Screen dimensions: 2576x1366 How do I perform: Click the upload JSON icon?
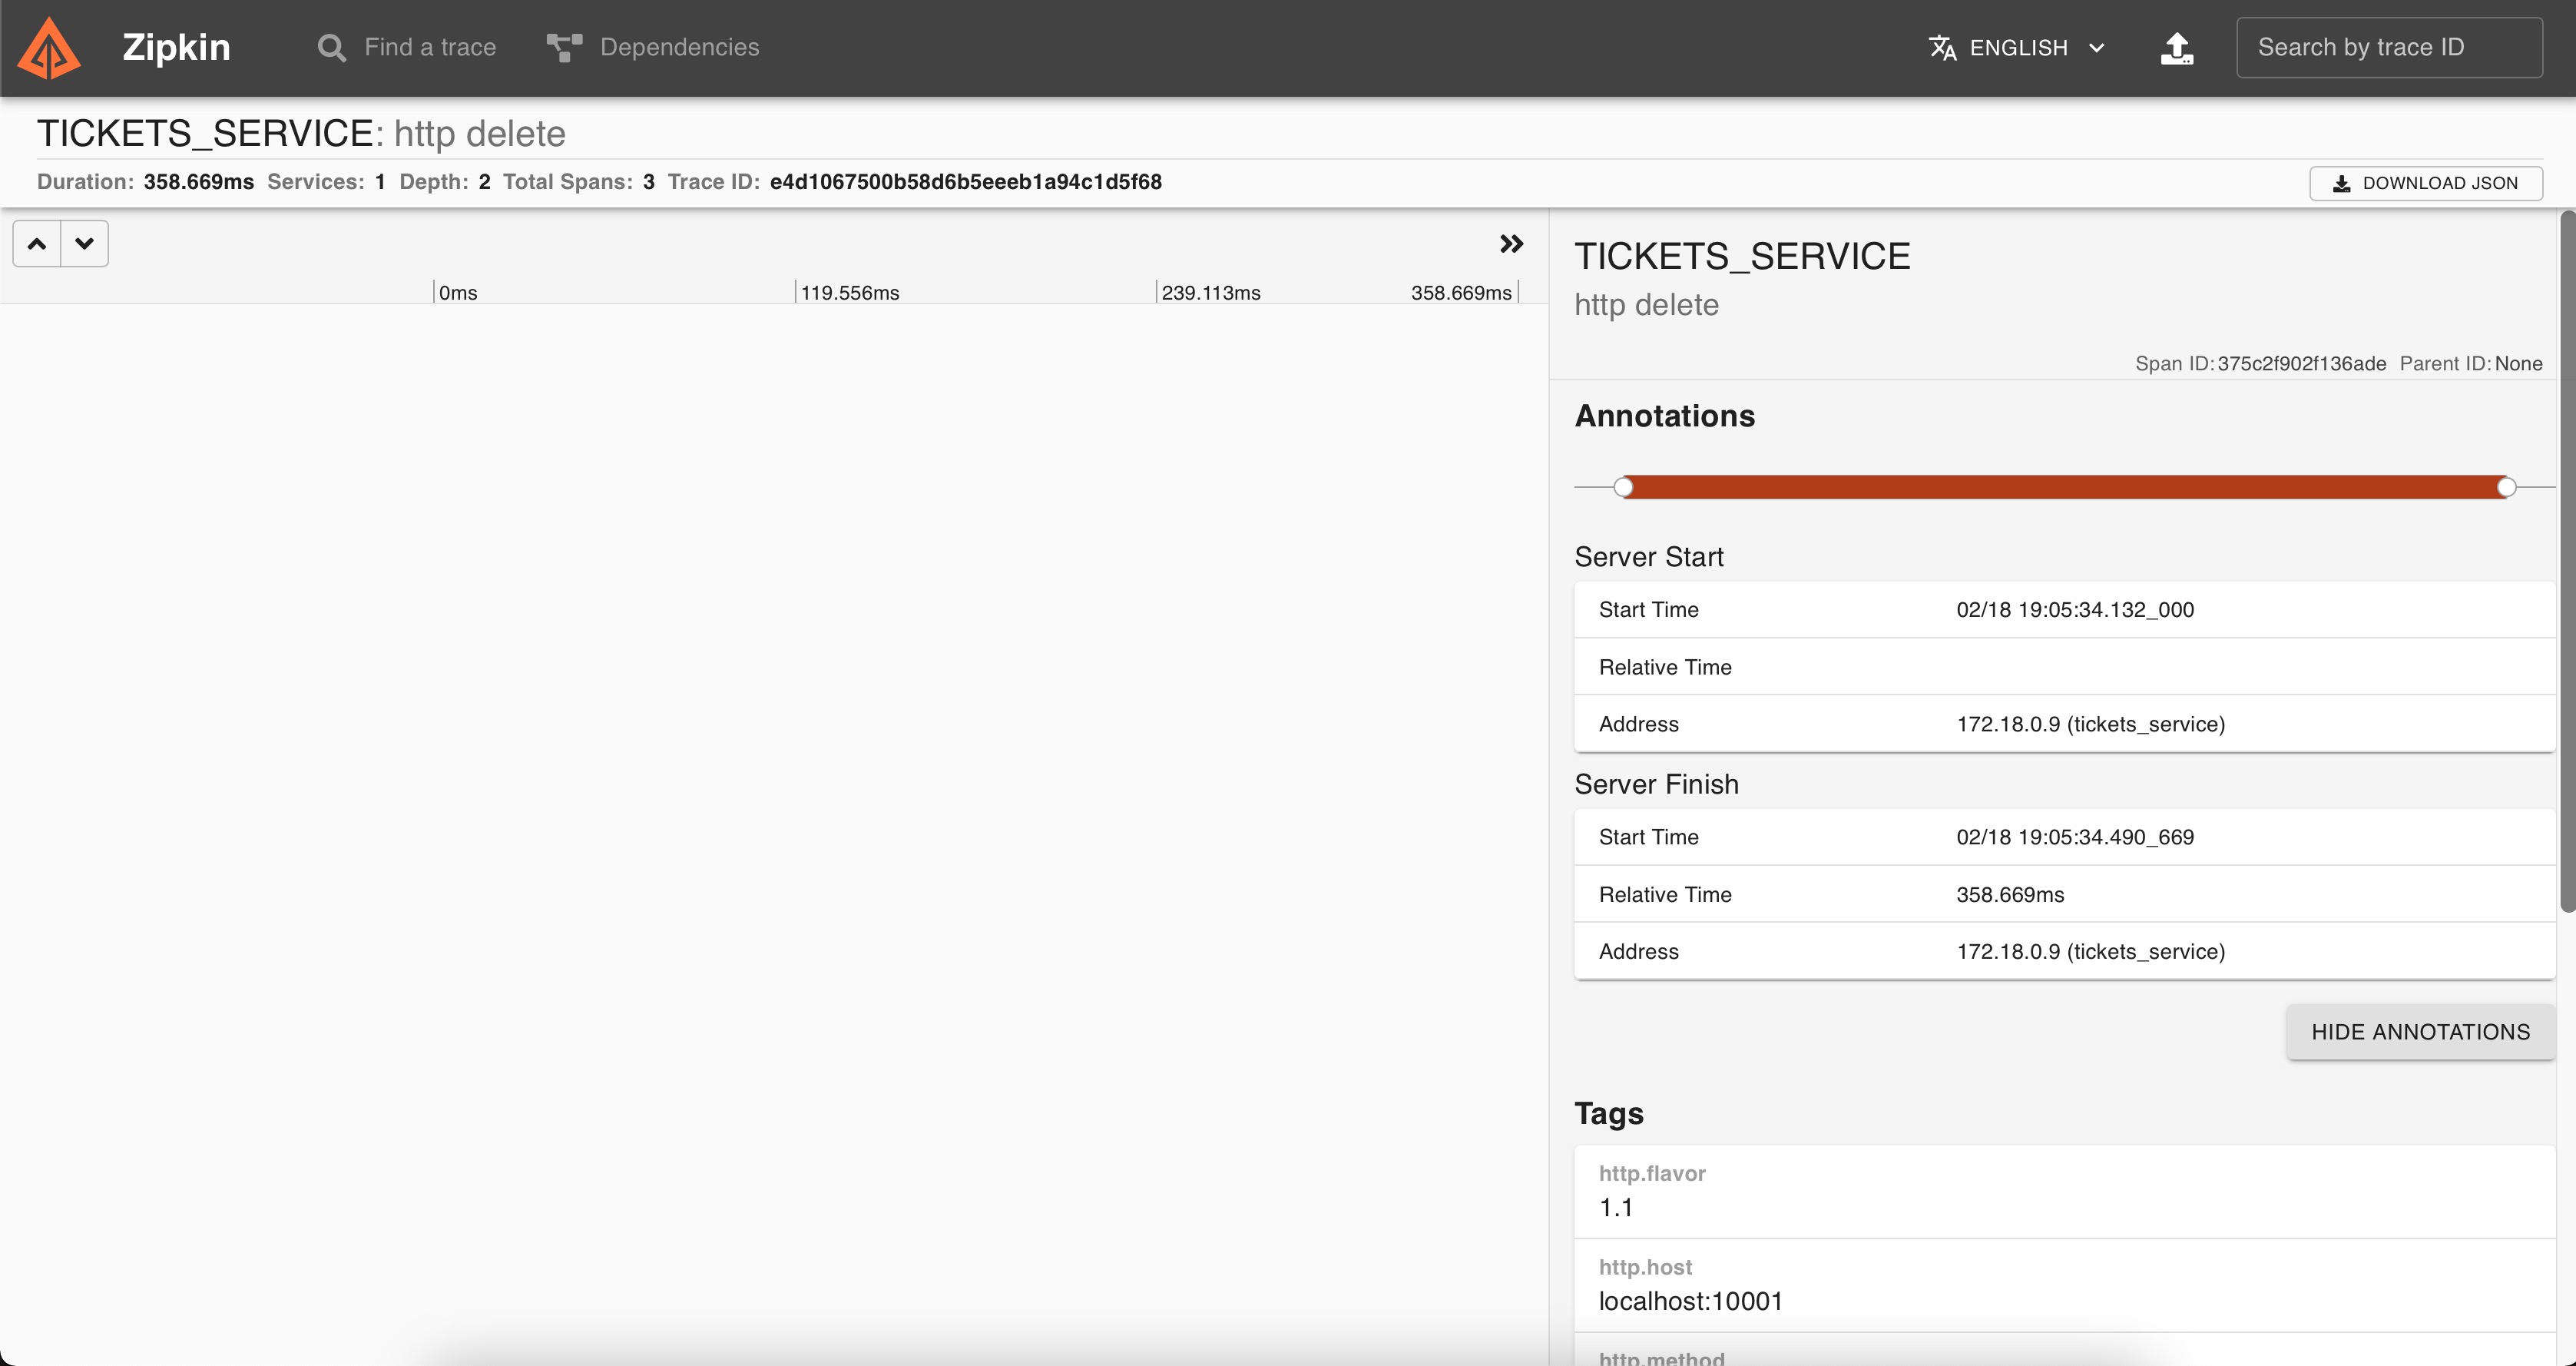click(2177, 48)
